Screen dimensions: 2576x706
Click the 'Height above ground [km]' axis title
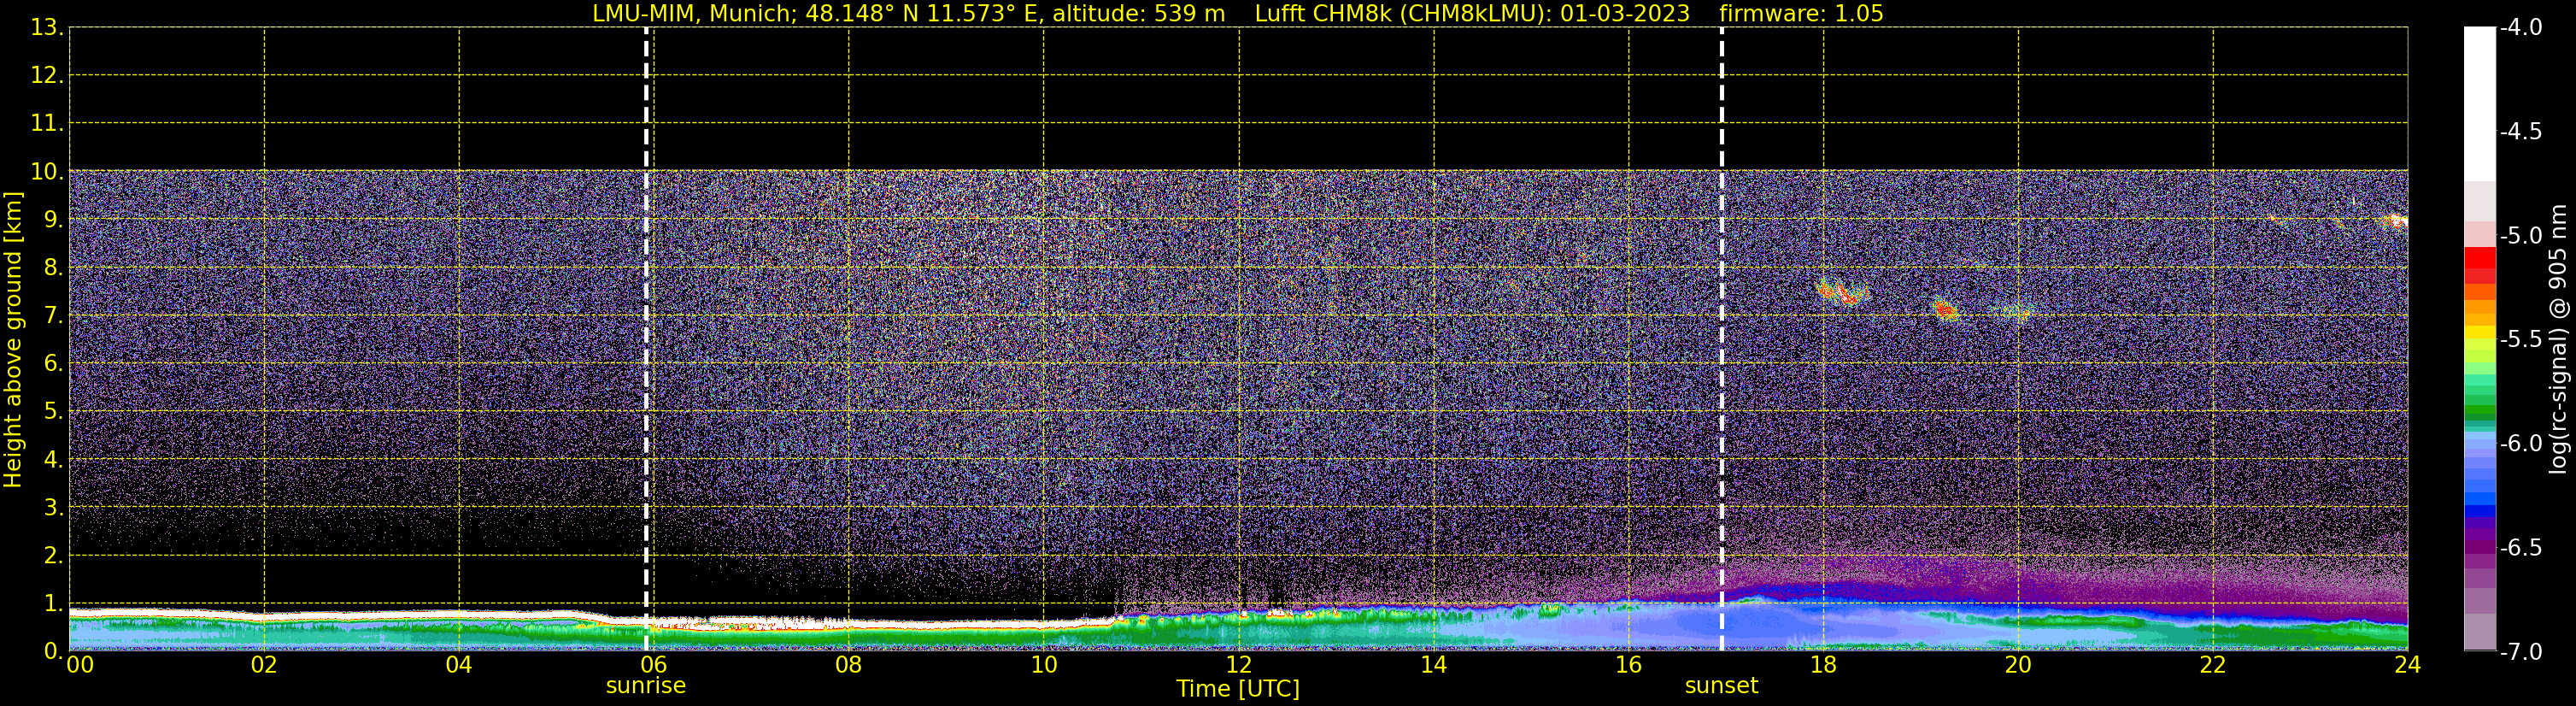point(13,340)
